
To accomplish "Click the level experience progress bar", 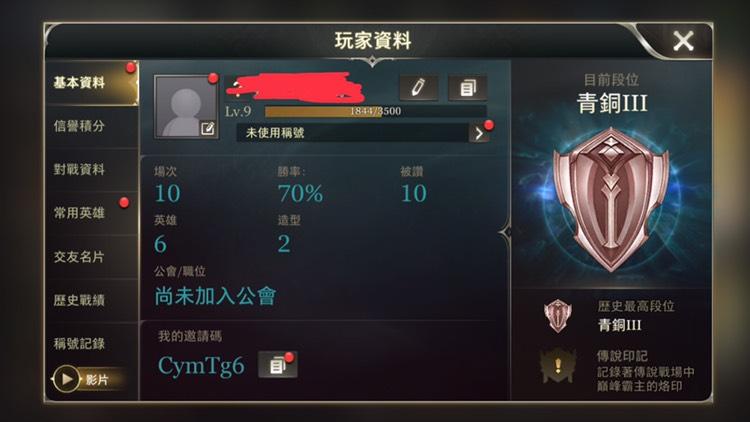I will (x=375, y=111).
